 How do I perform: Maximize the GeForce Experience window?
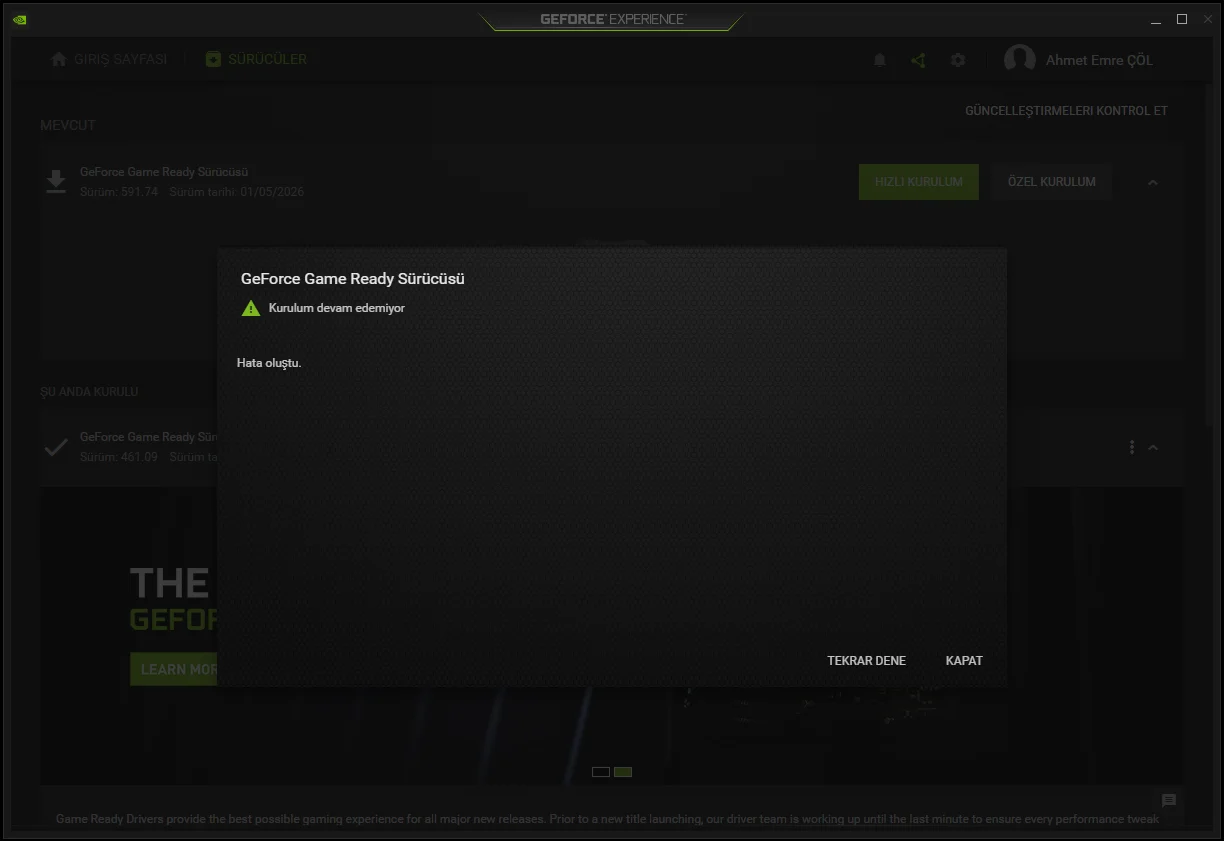coord(1182,19)
